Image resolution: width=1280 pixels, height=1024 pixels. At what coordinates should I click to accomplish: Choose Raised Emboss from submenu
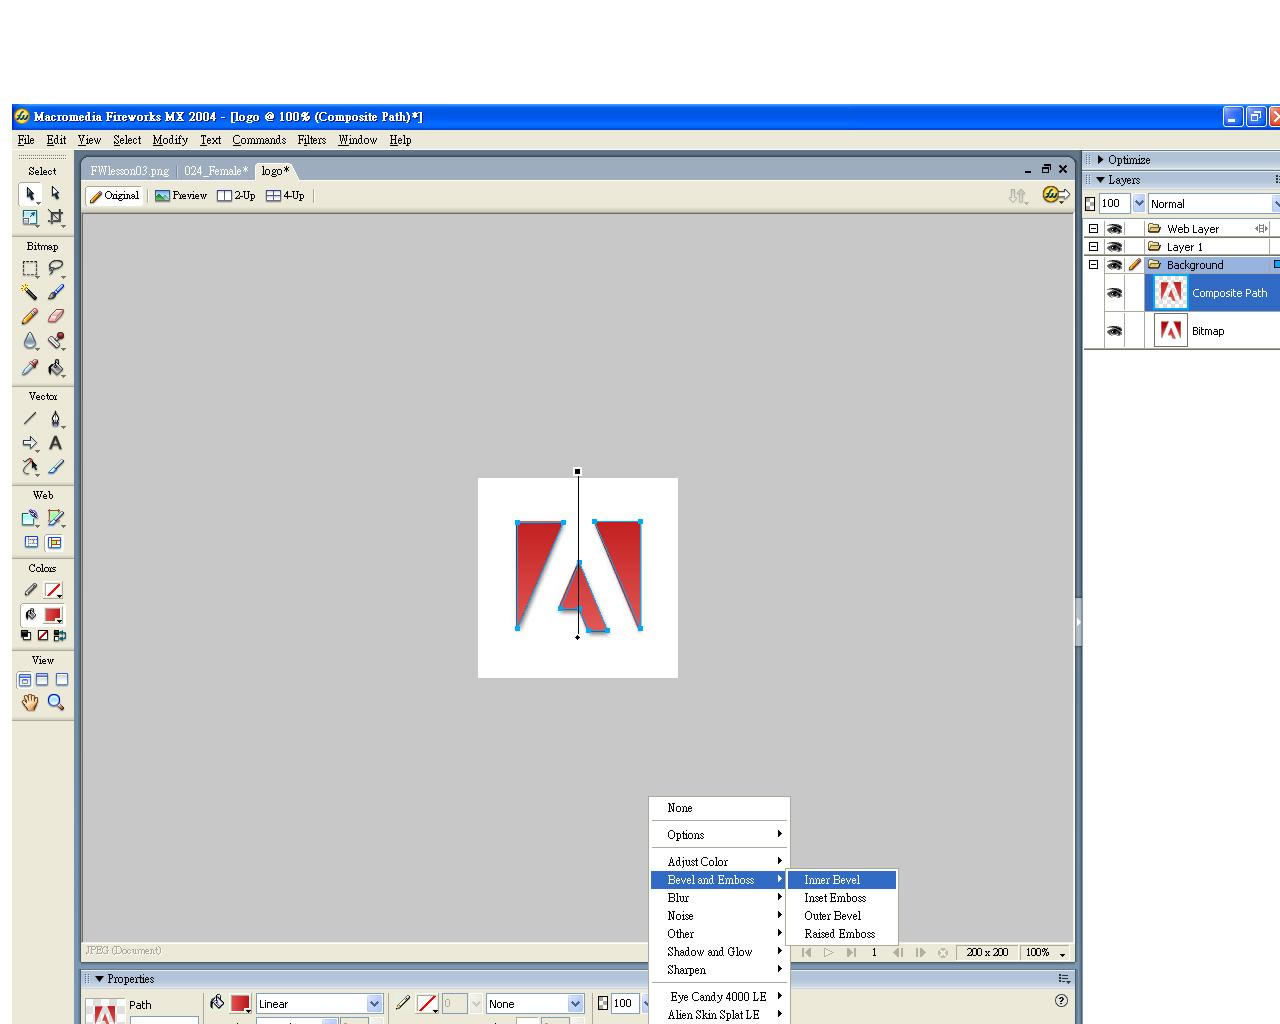point(842,934)
